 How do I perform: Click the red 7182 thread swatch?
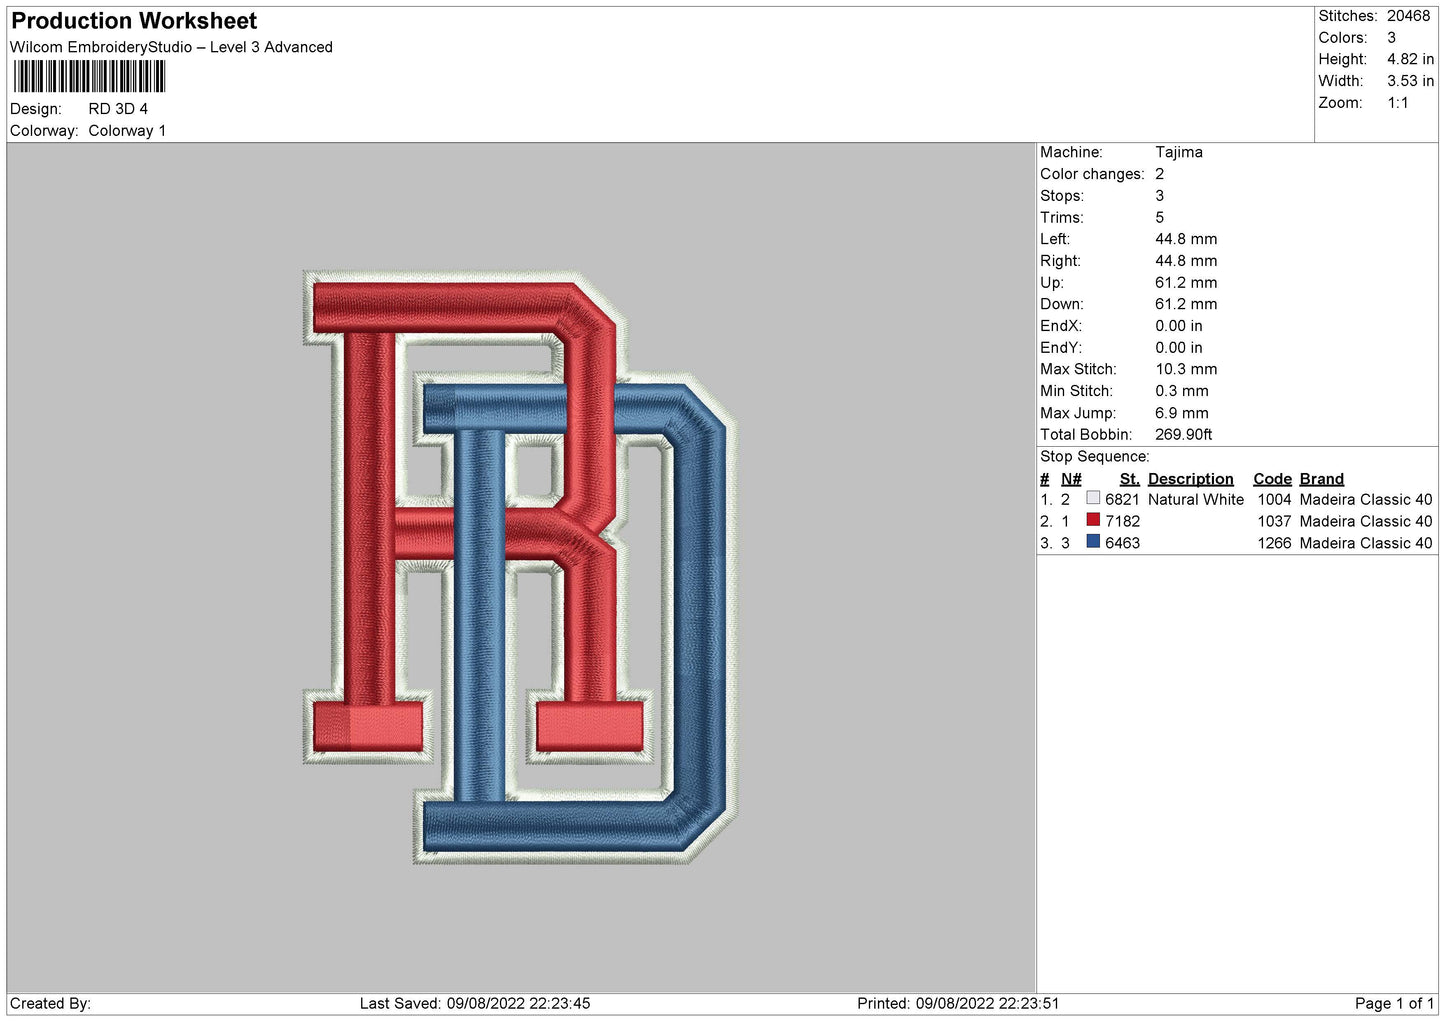(1093, 520)
